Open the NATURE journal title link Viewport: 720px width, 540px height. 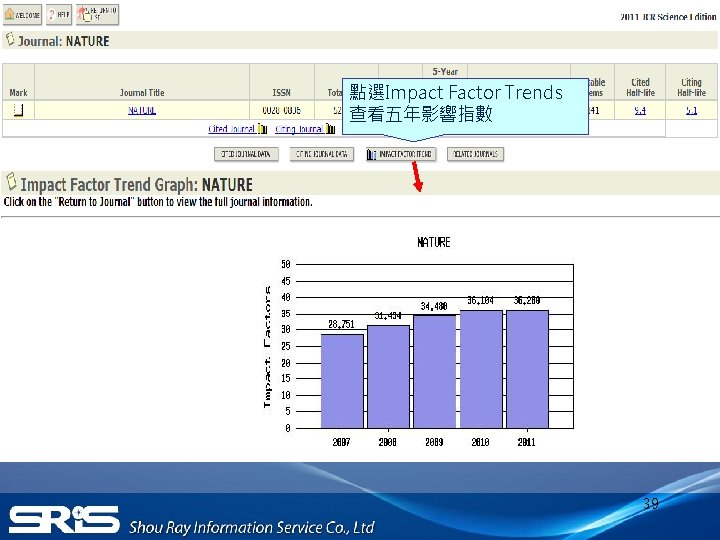pyautogui.click(x=142, y=110)
